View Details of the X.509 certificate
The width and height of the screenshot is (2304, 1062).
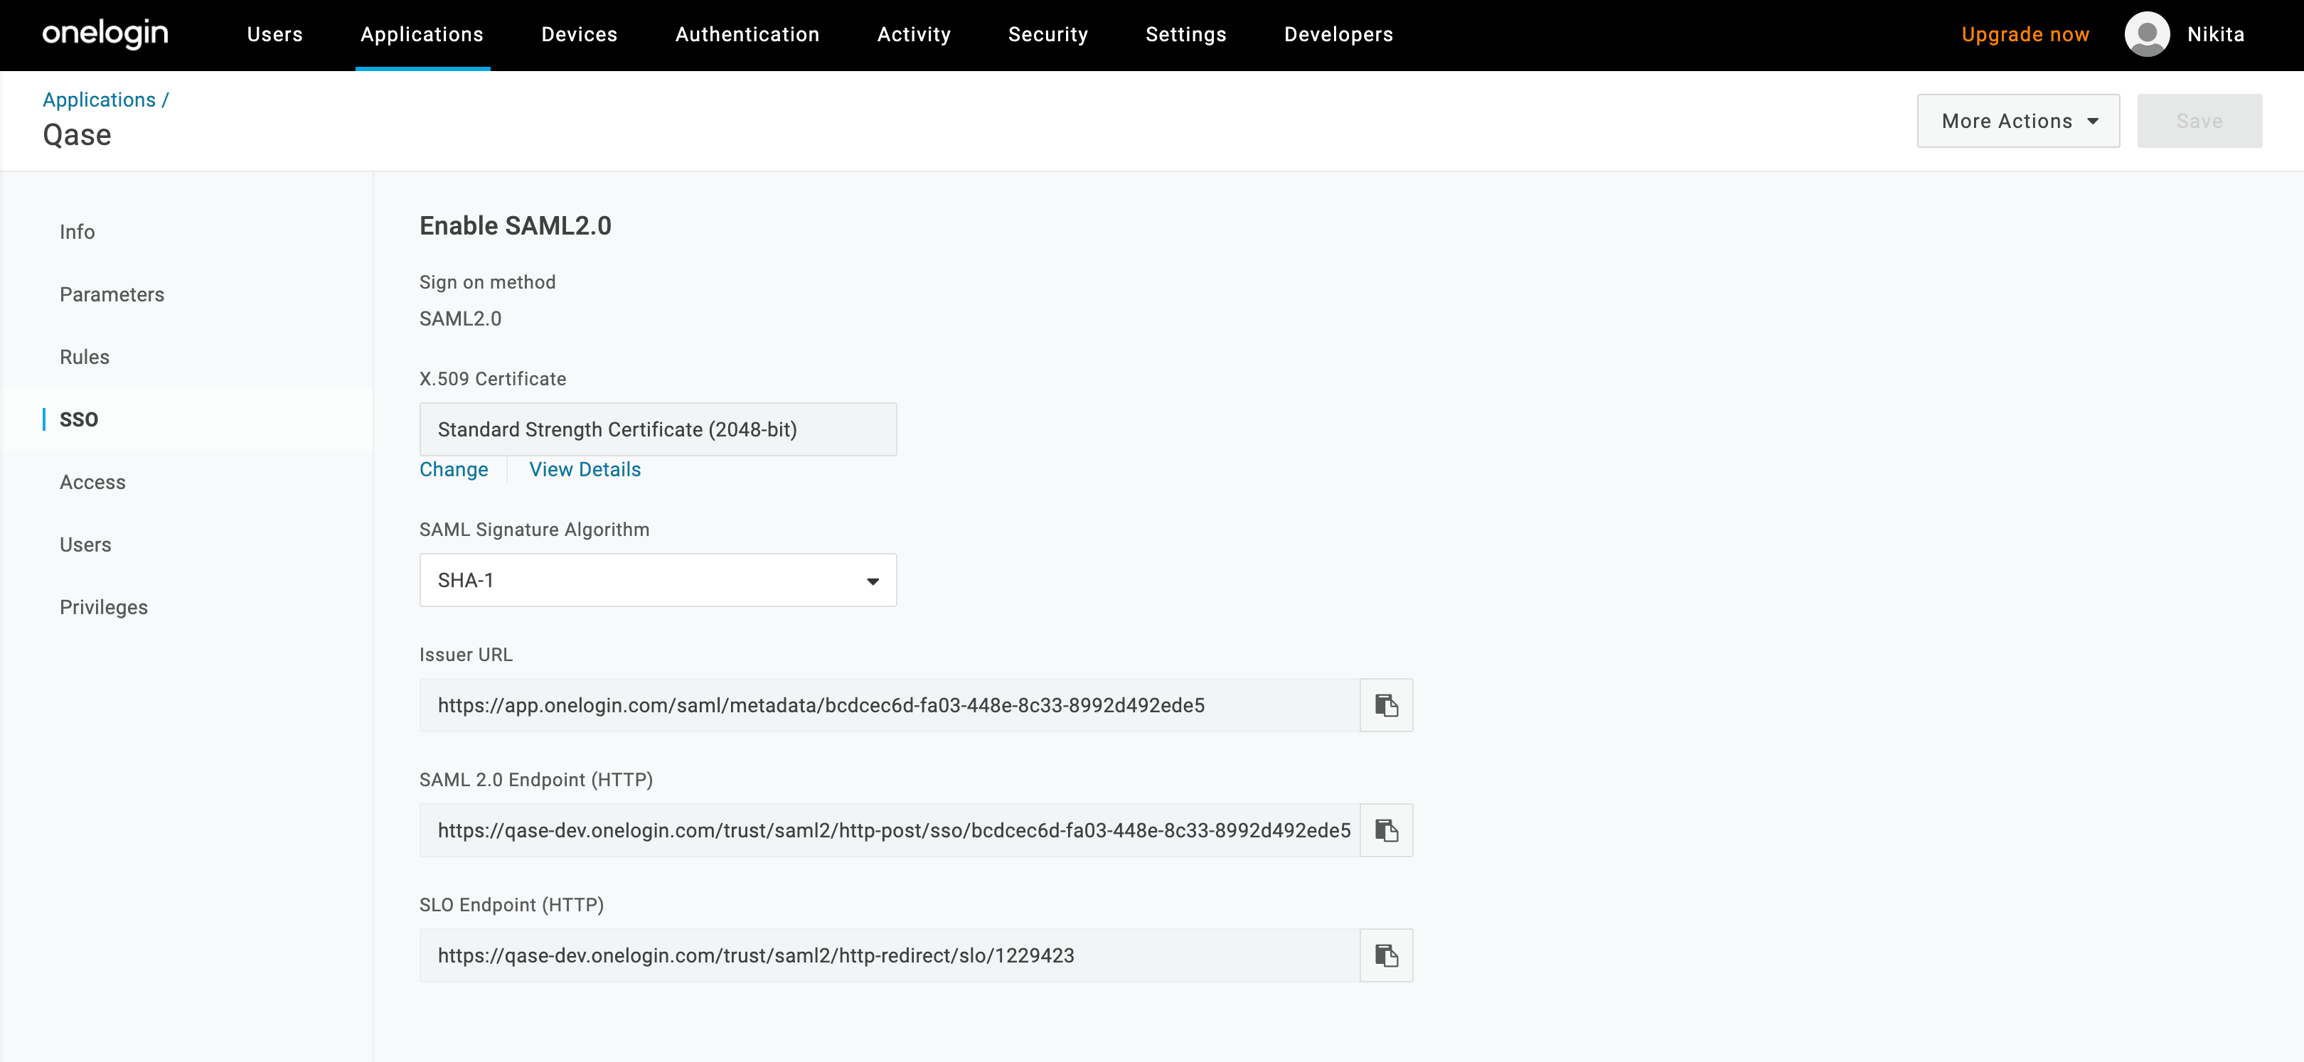pyautogui.click(x=584, y=469)
